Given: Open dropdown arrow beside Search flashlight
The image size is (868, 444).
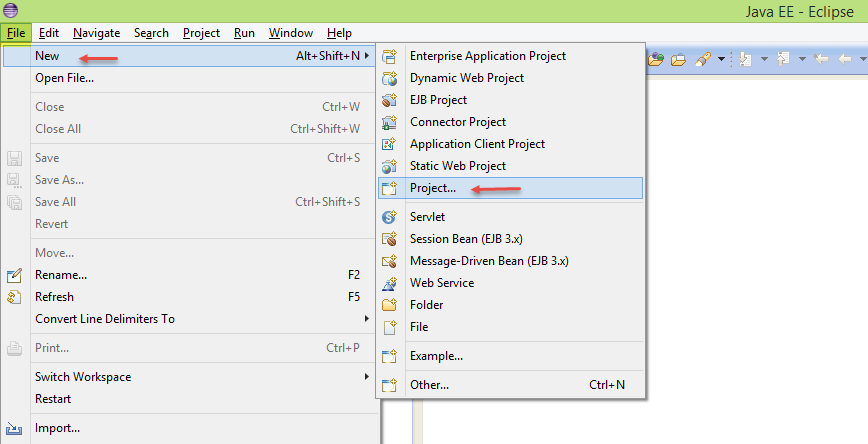Looking at the screenshot, I should pyautogui.click(x=721, y=58).
